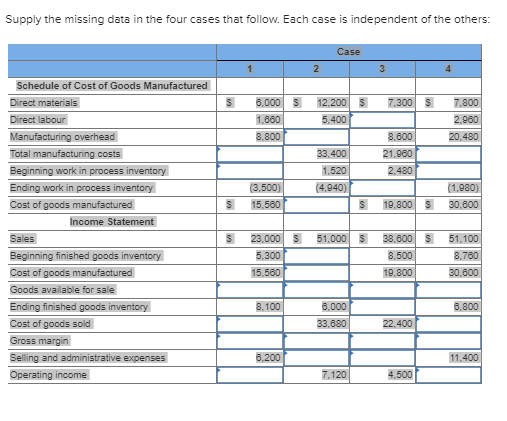Click Case 3 Operating income value 4,500
This screenshot has width=507, height=421.
(x=400, y=375)
